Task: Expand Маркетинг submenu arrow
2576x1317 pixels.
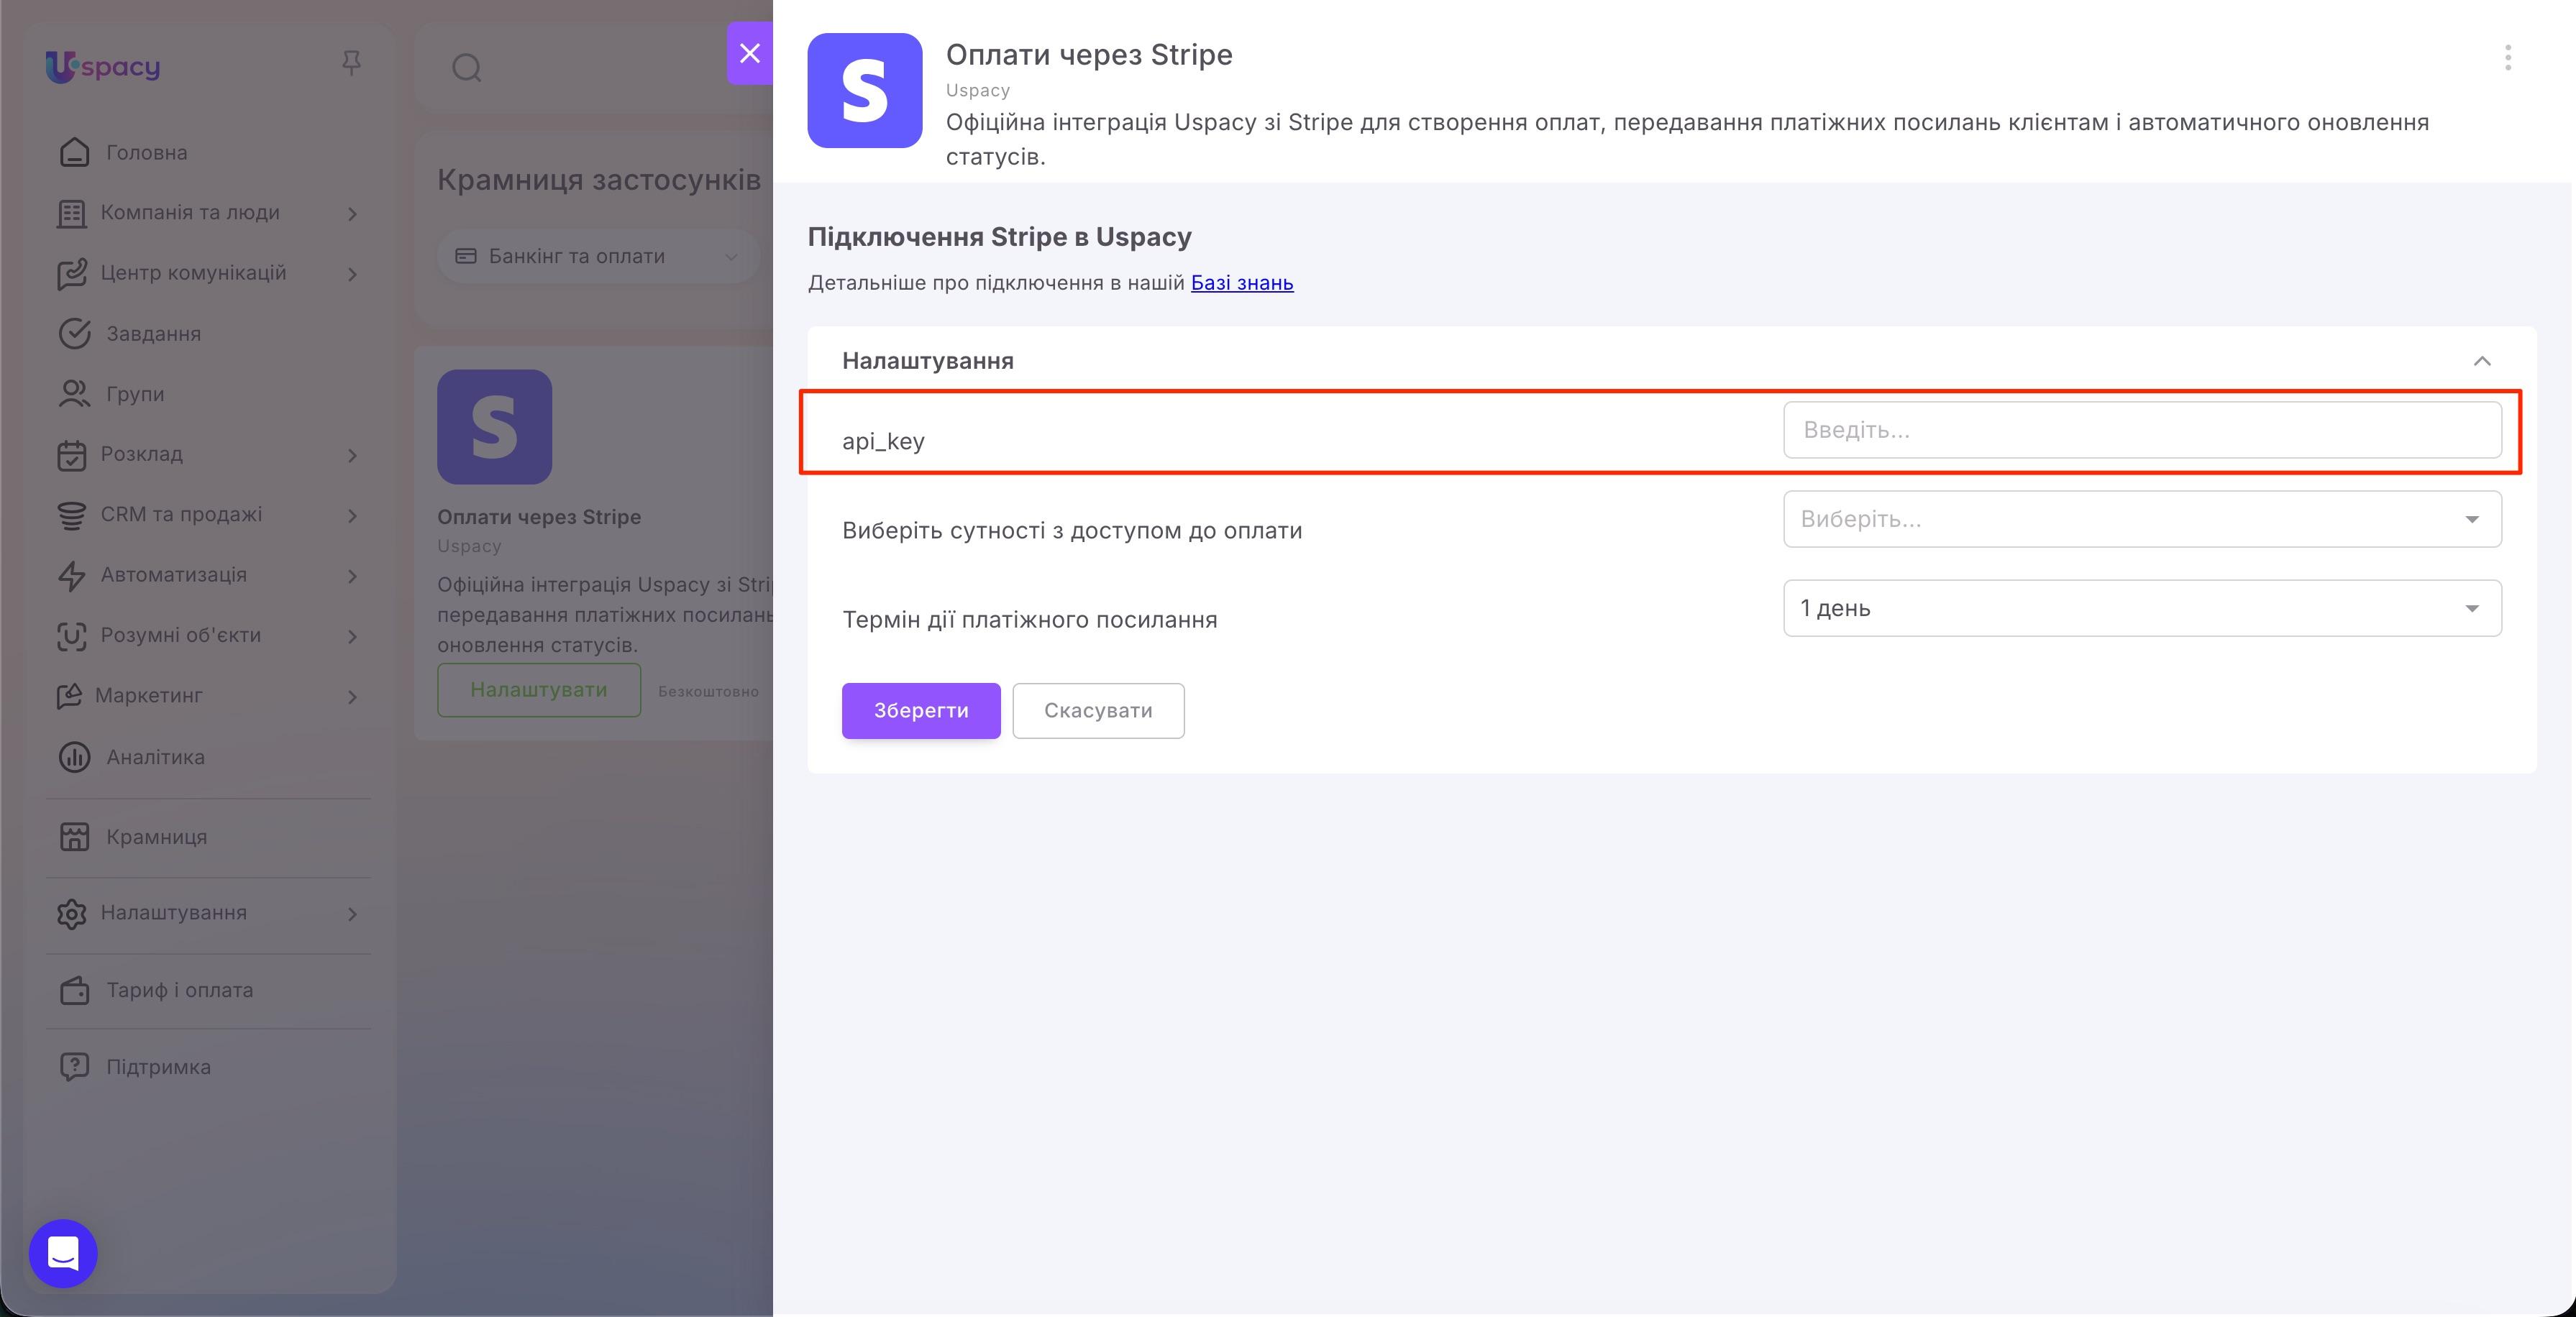Action: click(x=352, y=697)
